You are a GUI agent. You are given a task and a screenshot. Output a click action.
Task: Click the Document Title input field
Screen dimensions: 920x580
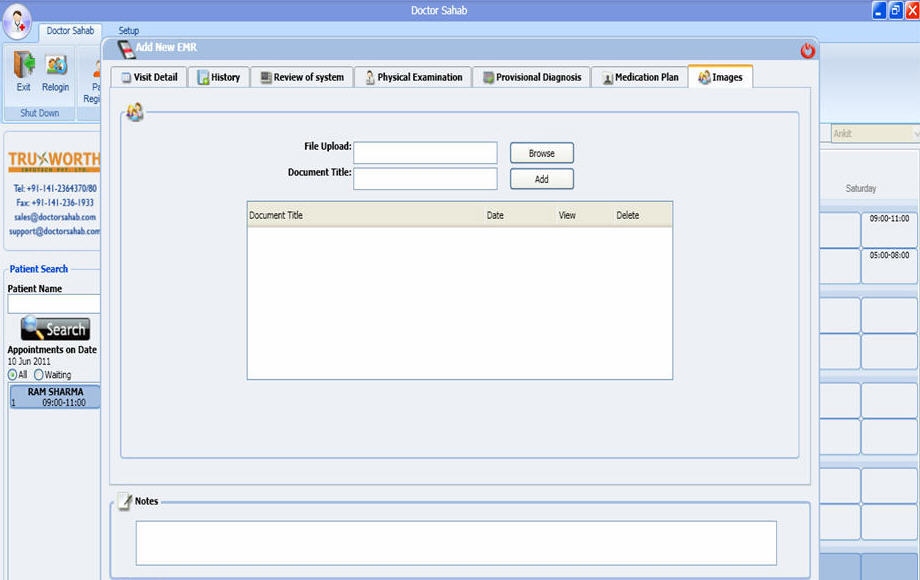coord(425,179)
